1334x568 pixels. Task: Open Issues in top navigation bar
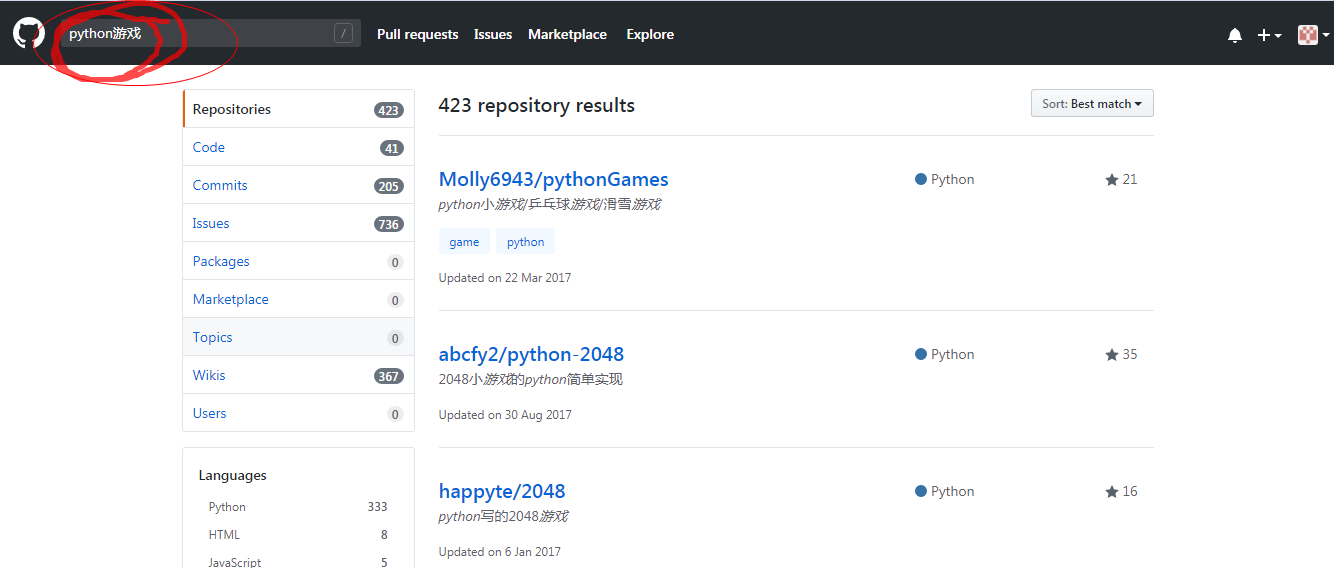(493, 34)
